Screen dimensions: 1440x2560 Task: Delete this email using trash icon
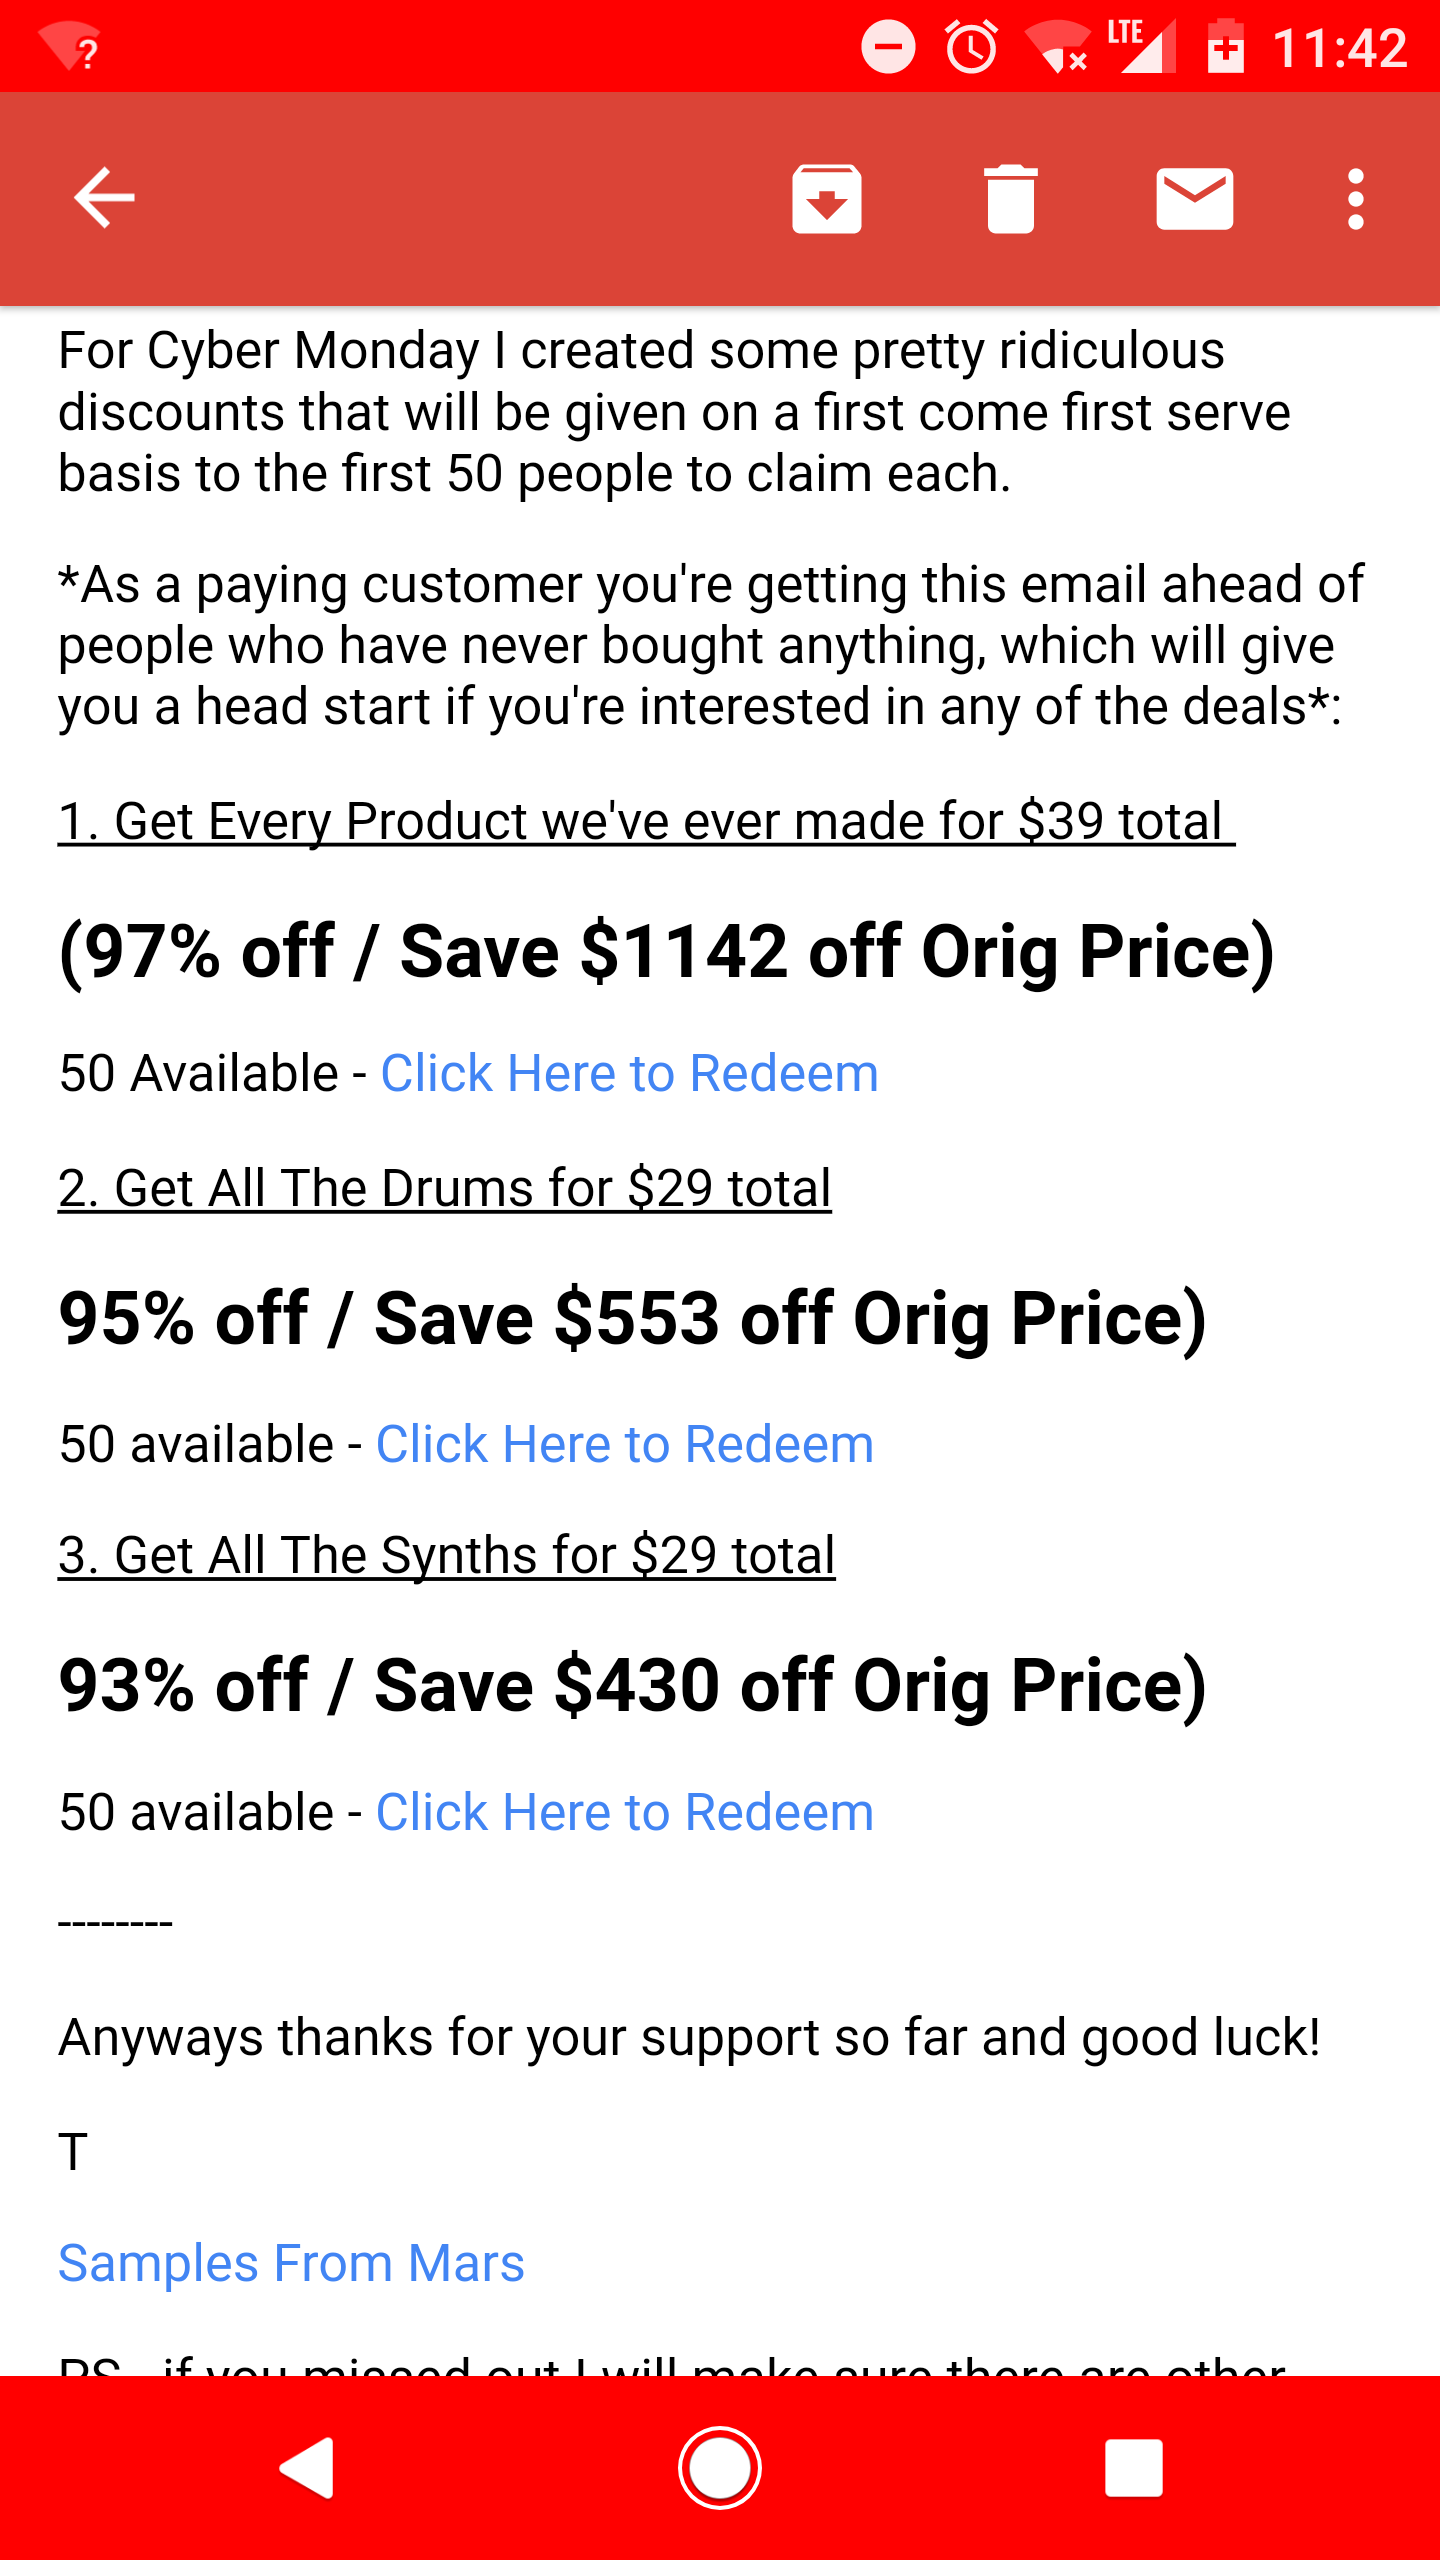click(x=1010, y=198)
